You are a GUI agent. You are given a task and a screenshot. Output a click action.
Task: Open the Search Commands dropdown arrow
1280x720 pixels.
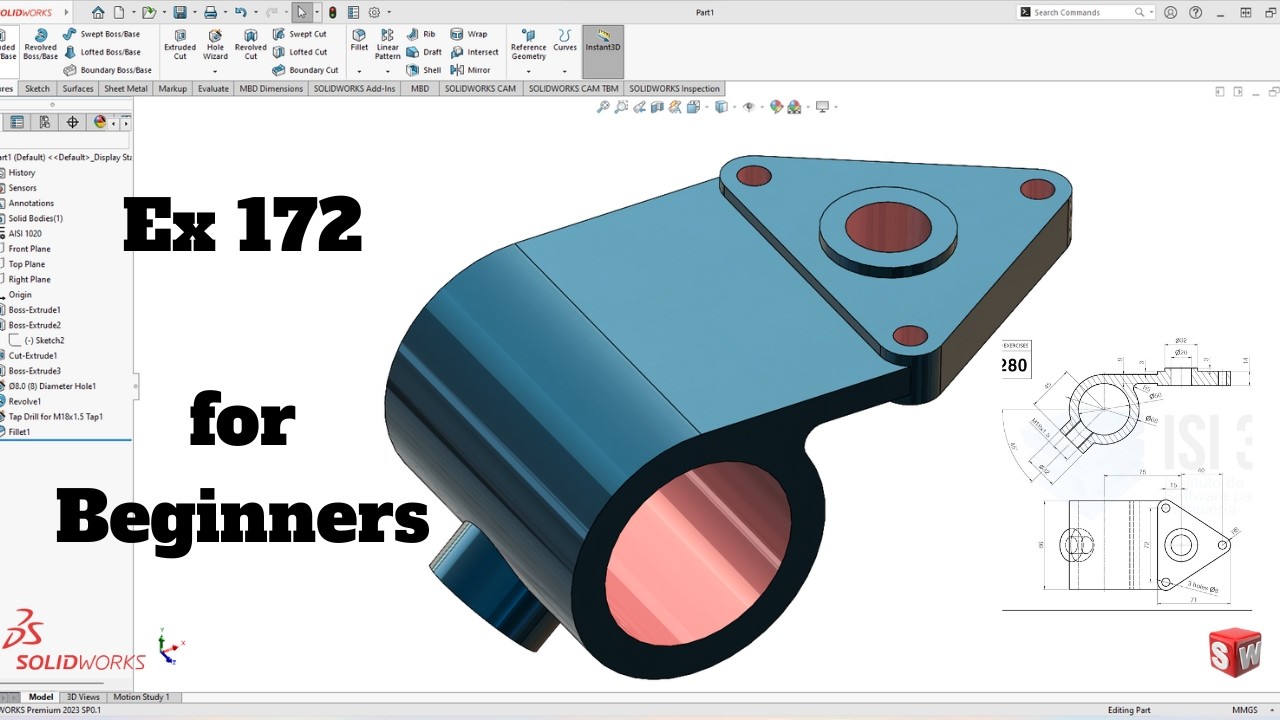point(1150,13)
